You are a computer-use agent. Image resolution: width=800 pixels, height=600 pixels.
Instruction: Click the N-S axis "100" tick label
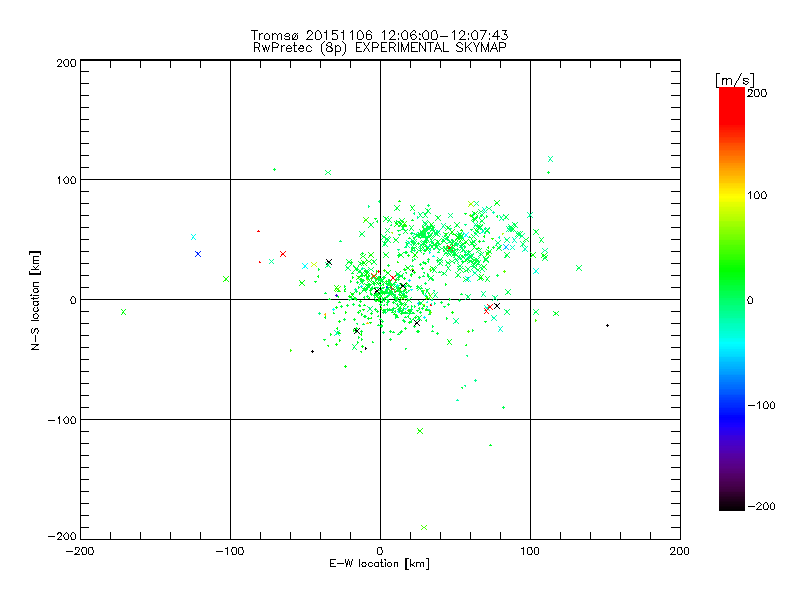point(66,180)
